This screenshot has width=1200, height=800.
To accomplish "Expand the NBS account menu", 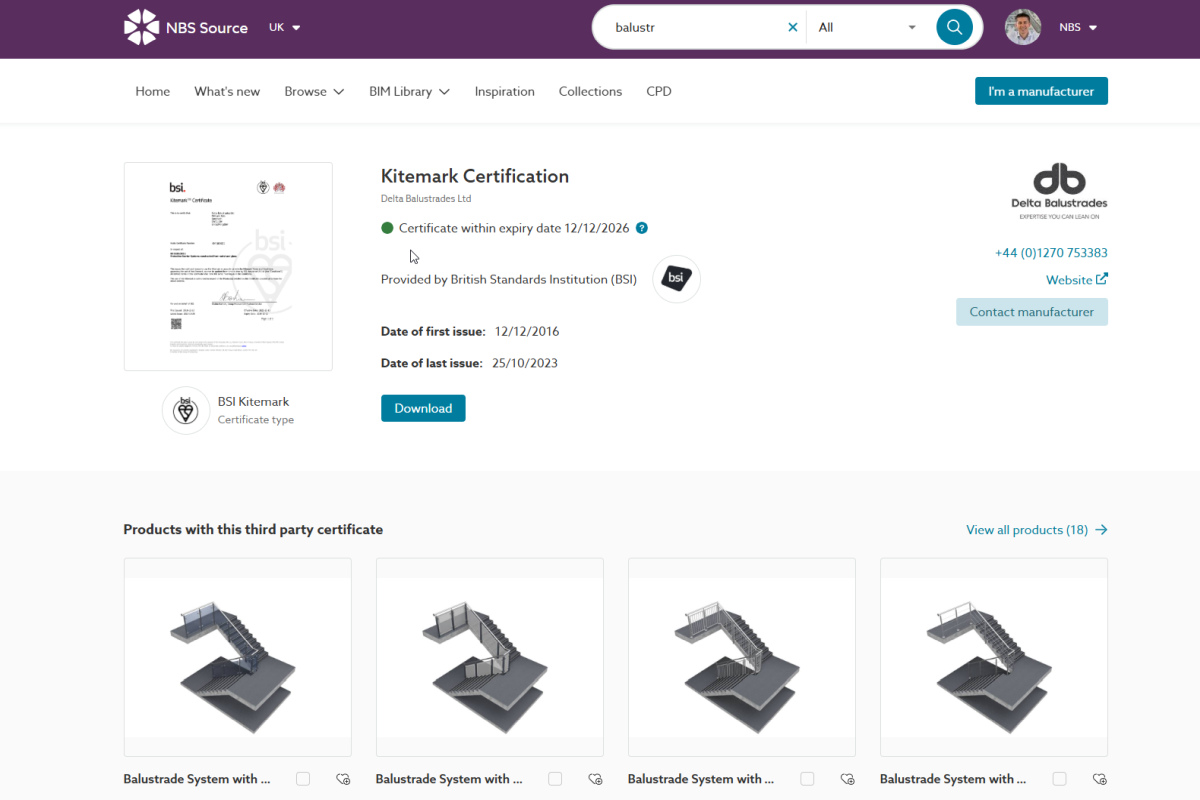I will (1078, 27).
